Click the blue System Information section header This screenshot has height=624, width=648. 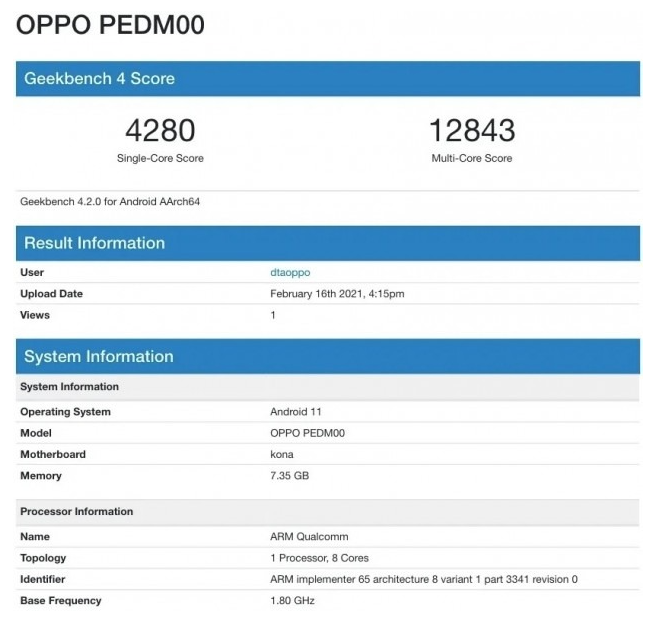(98, 356)
